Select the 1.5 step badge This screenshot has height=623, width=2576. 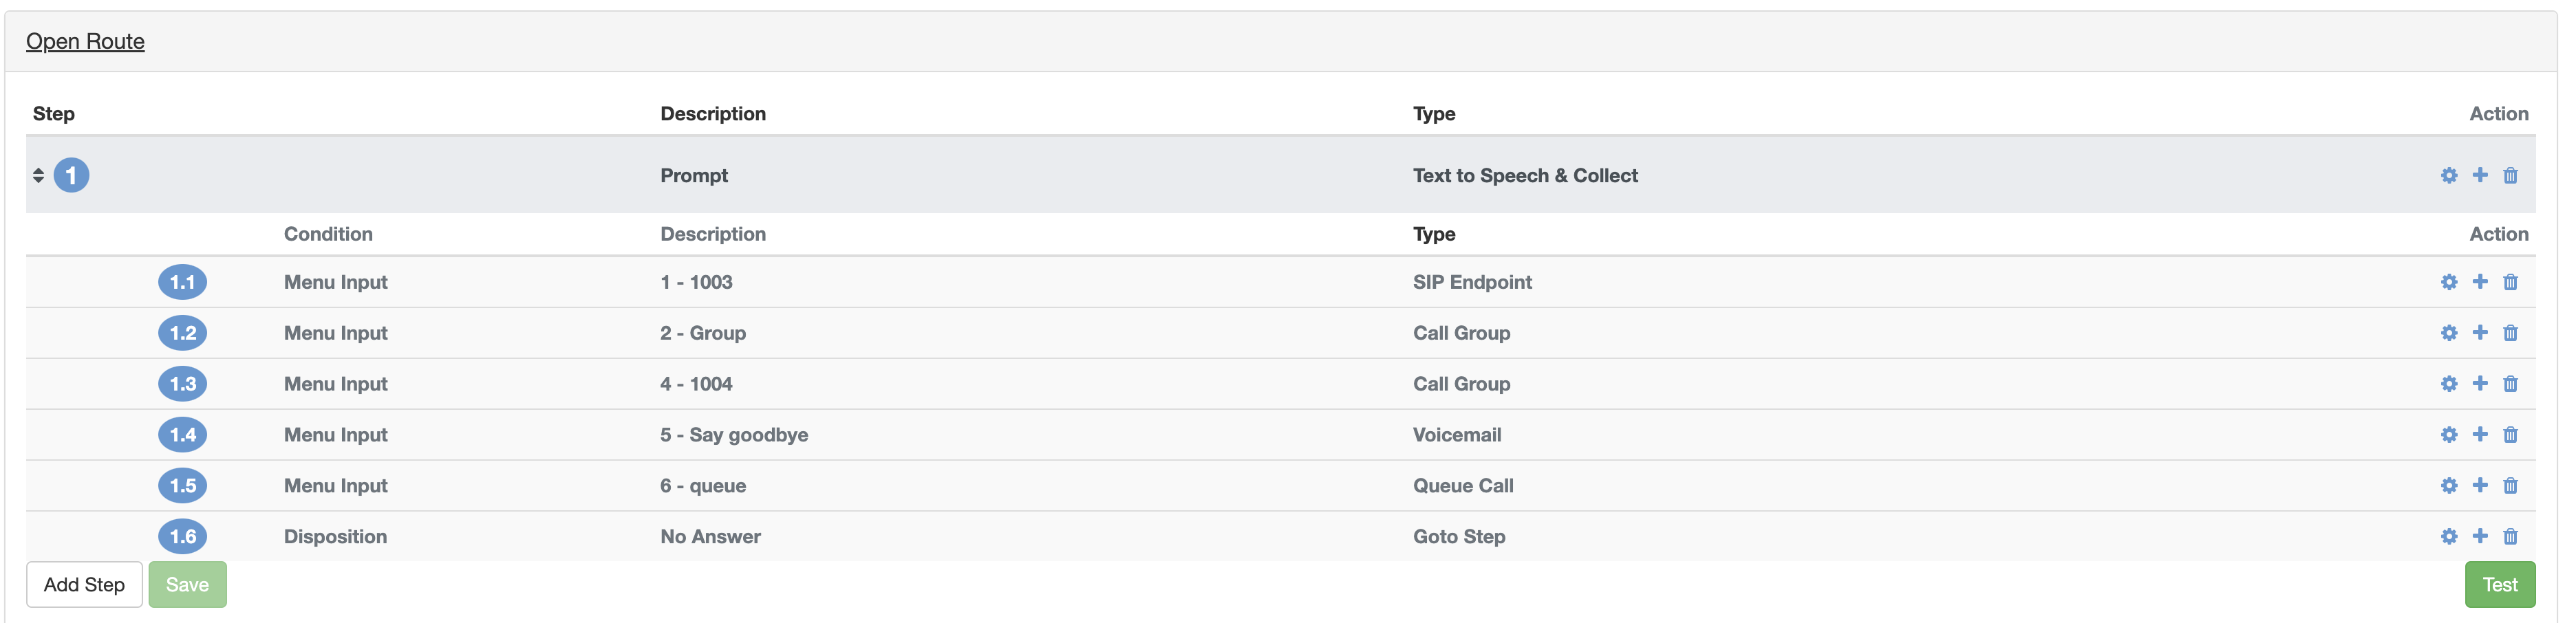183,486
